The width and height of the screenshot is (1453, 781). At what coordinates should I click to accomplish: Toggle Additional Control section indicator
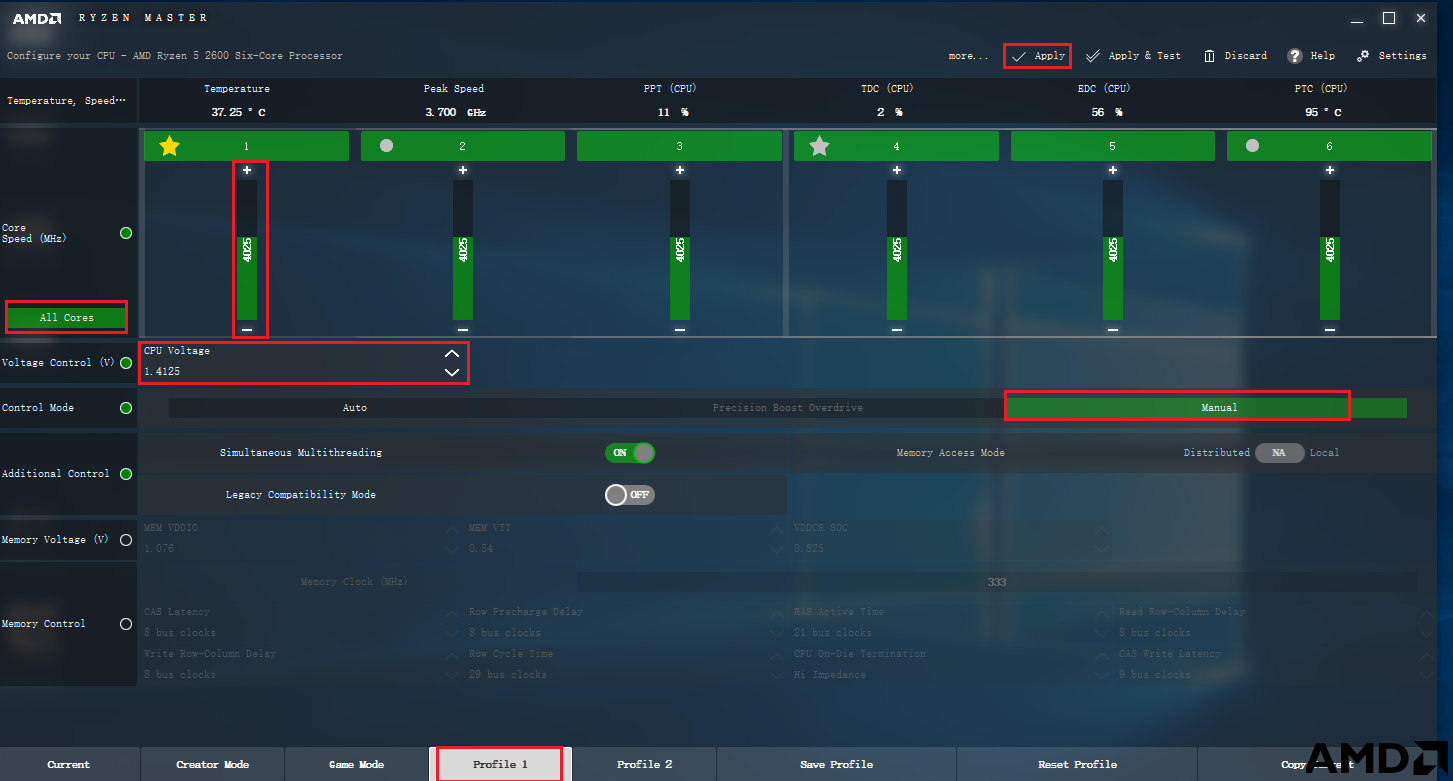(126, 474)
